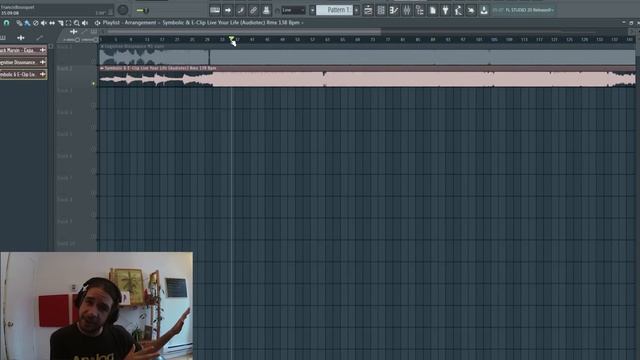Open the plug-shaped plugin picker icon

coord(445,10)
